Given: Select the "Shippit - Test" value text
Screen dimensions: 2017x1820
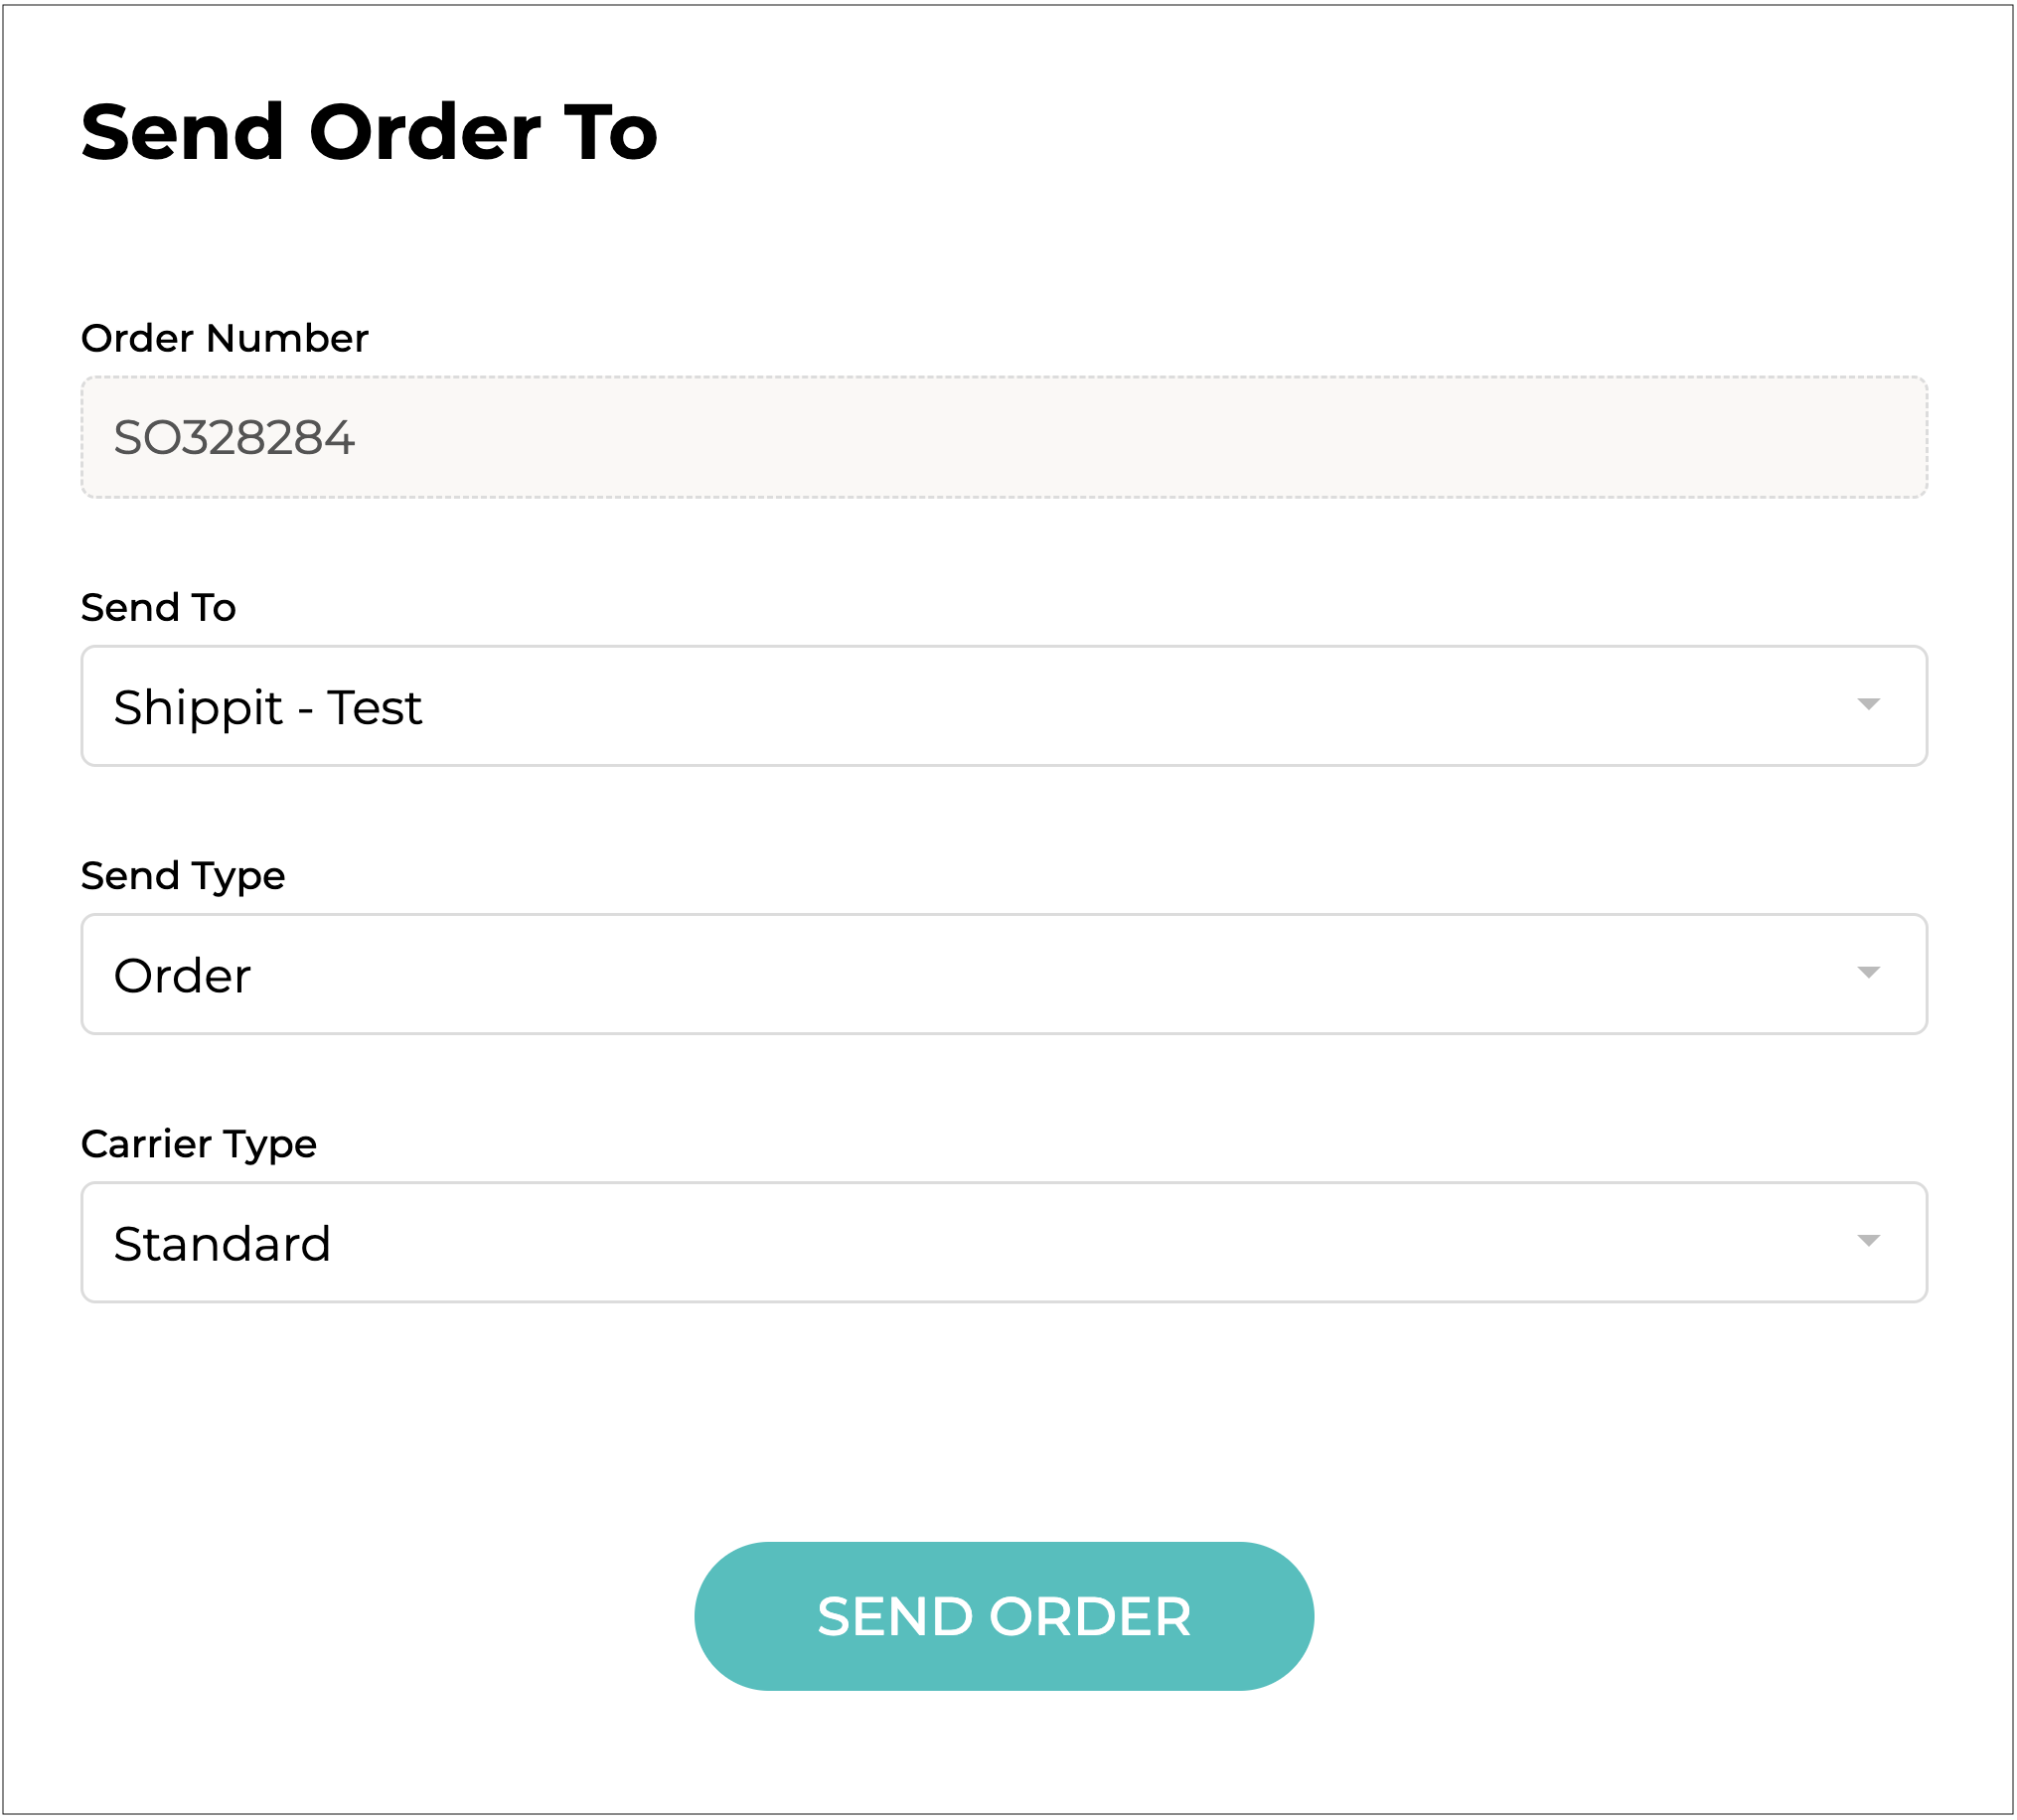Looking at the screenshot, I should pos(267,708).
